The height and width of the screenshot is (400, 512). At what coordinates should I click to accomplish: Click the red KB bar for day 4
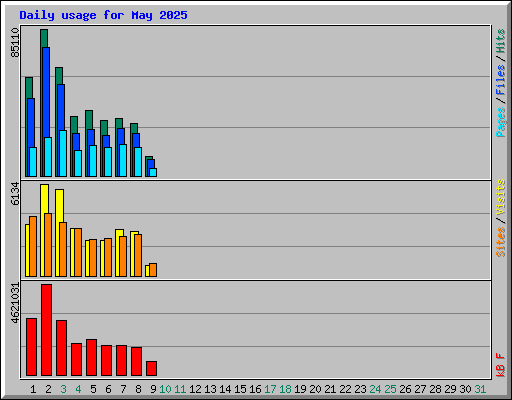click(77, 359)
